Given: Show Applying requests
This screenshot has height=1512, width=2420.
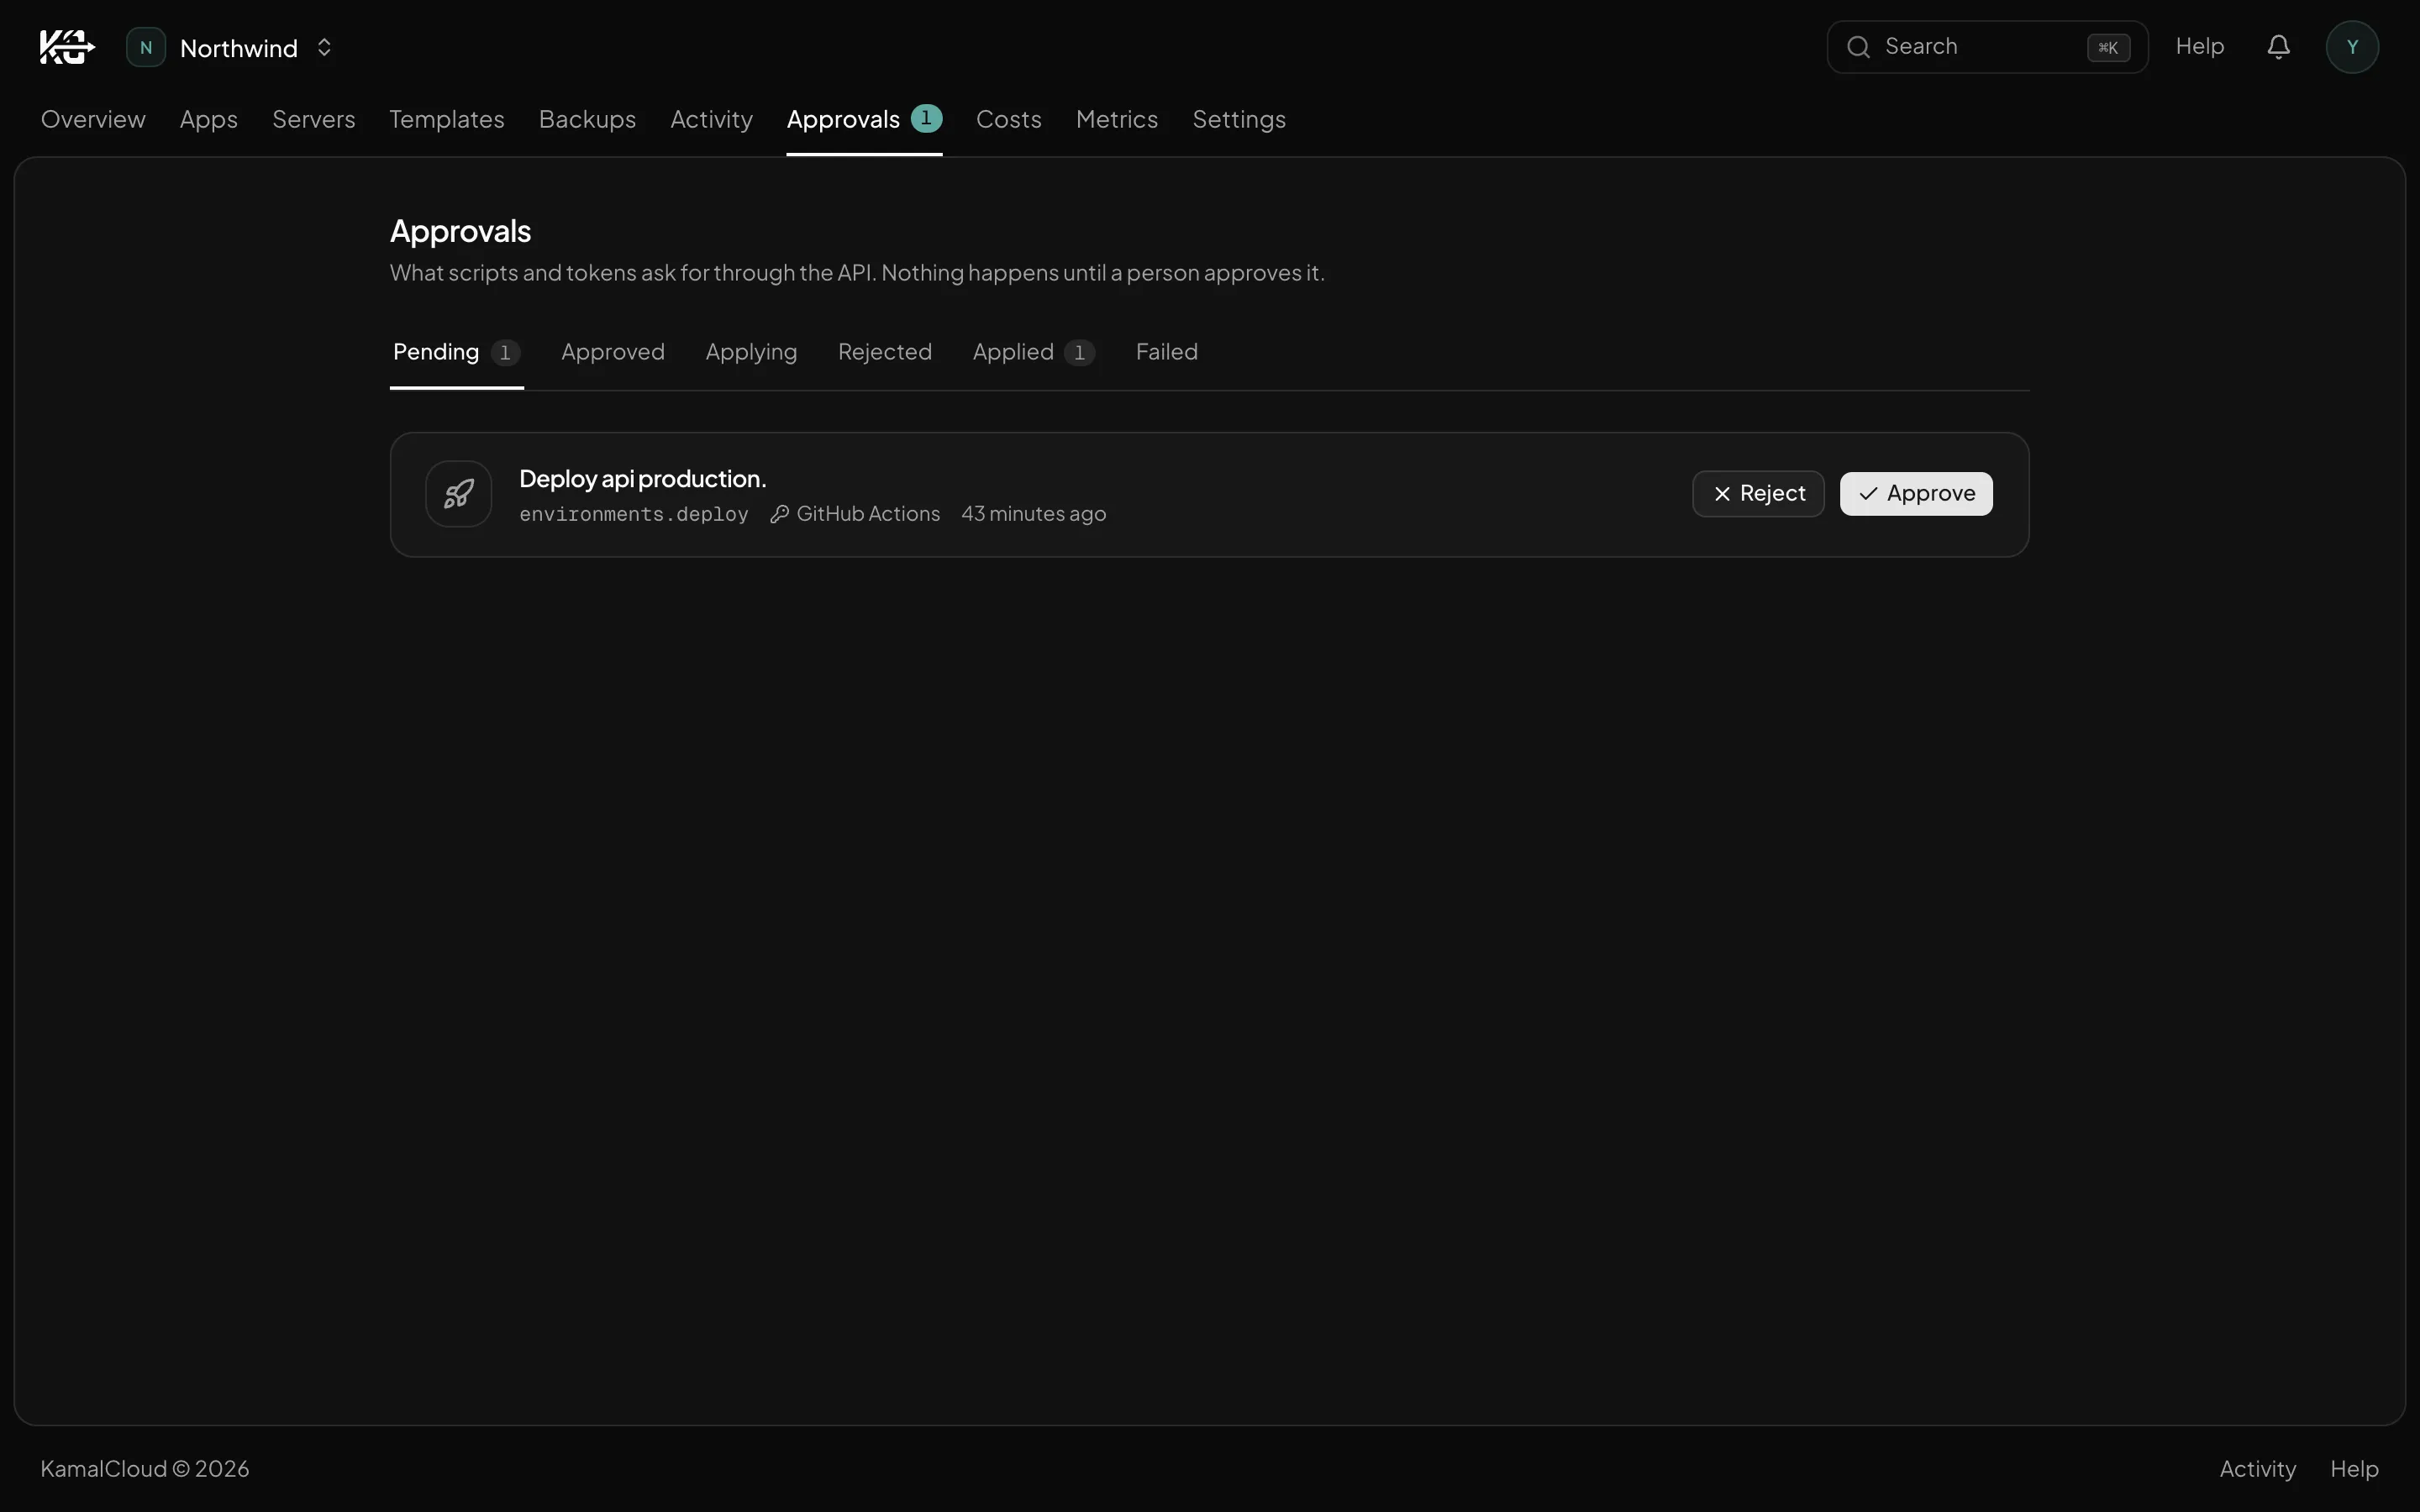Looking at the screenshot, I should coord(751,352).
